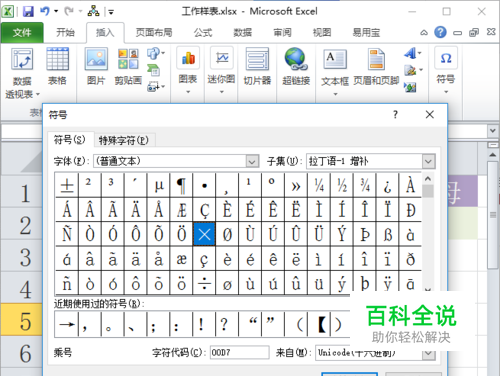Select row header 3 in worksheet
This screenshot has height=376, width=500.
click(x=22, y=256)
